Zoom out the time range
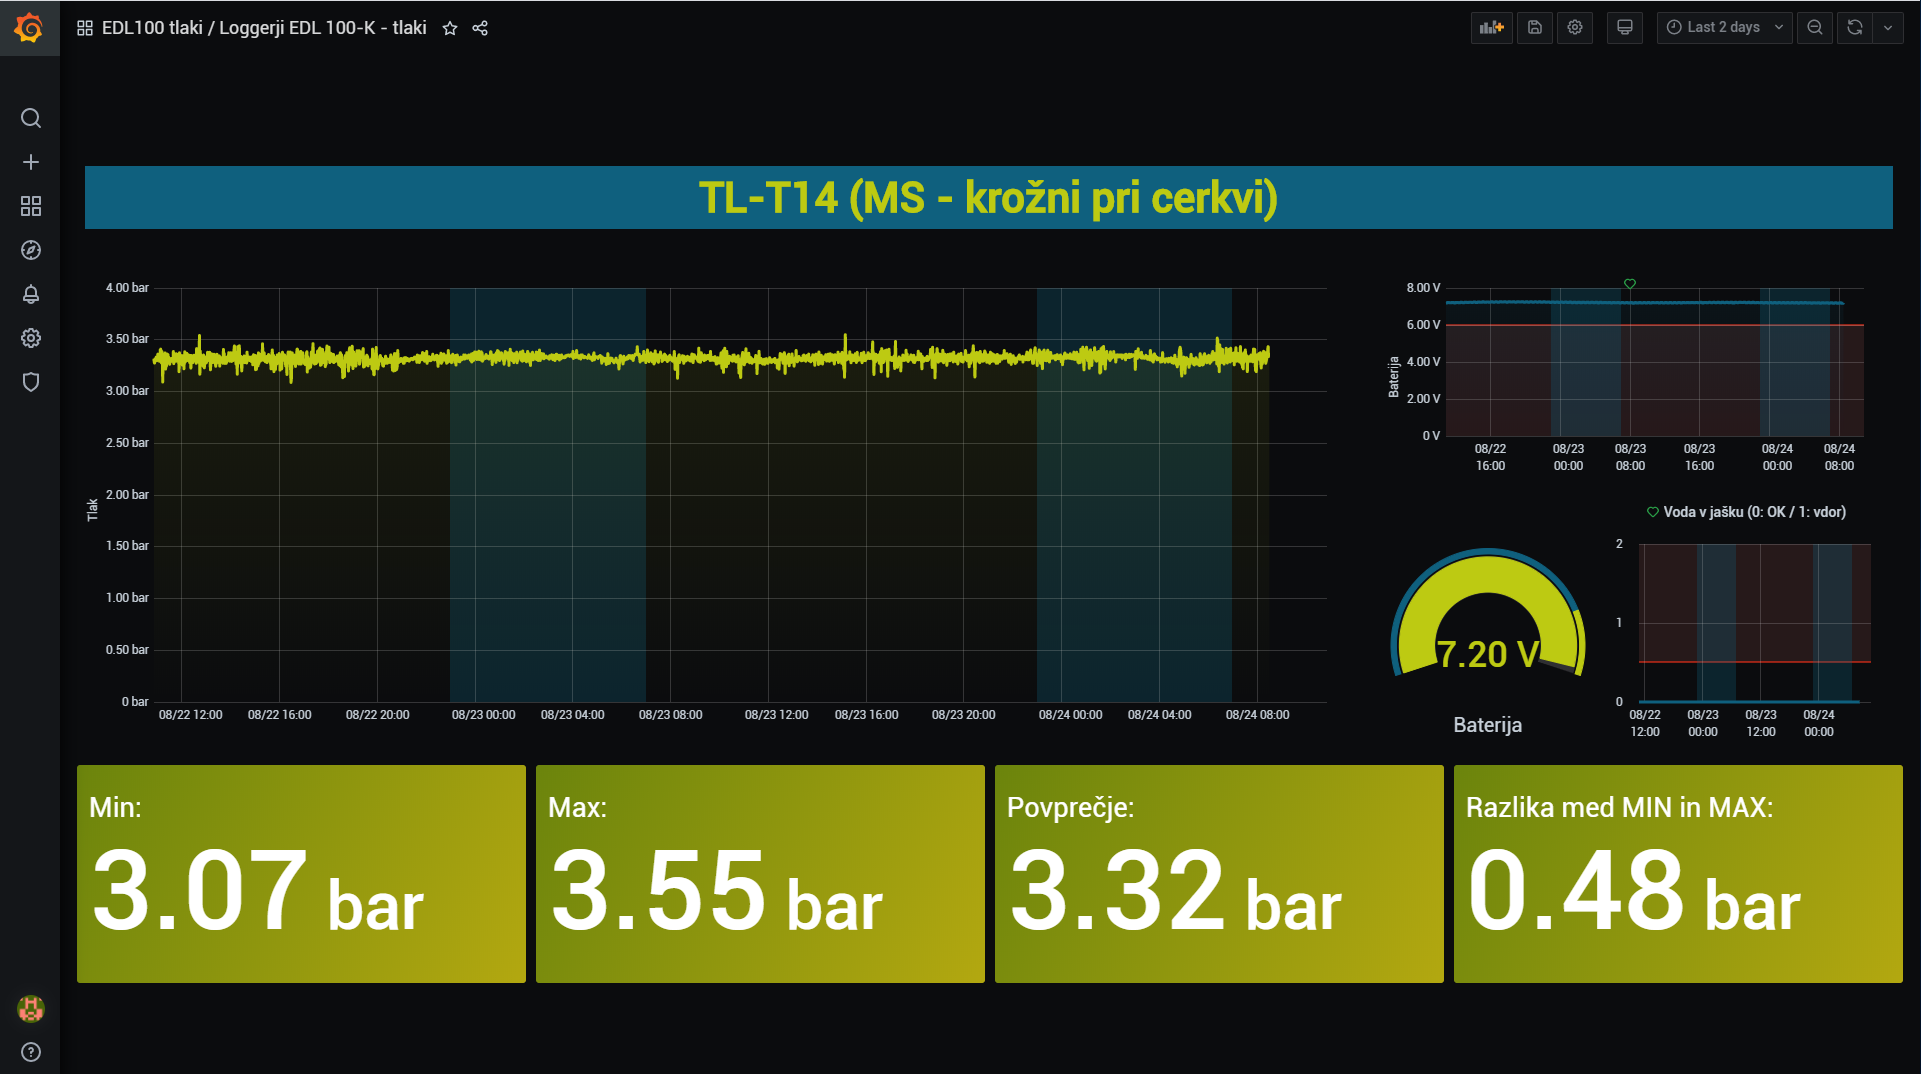The width and height of the screenshot is (1921, 1074). 1815,28
